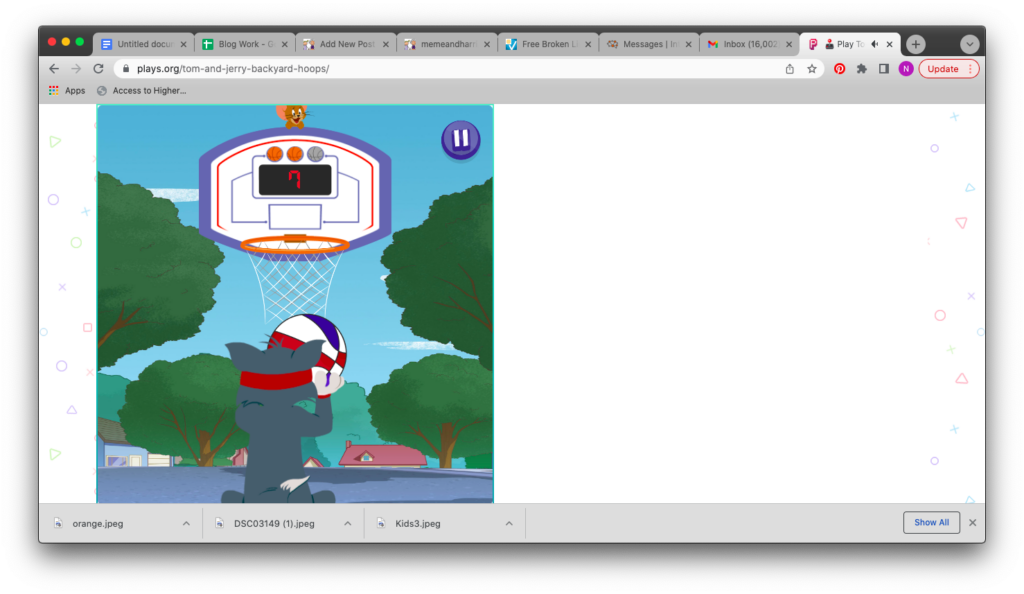Open a new tab with the plus button
The width and height of the screenshot is (1024, 594).
916,44
